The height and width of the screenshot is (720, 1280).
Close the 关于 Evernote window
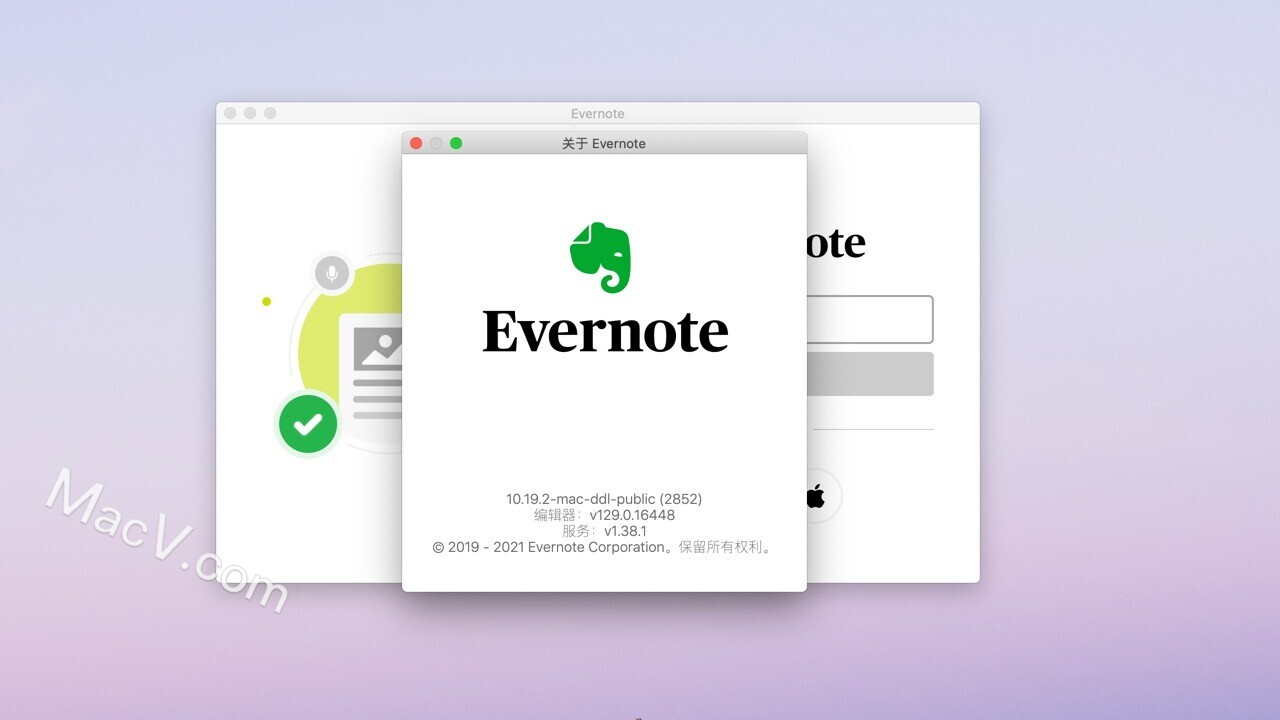pos(416,144)
